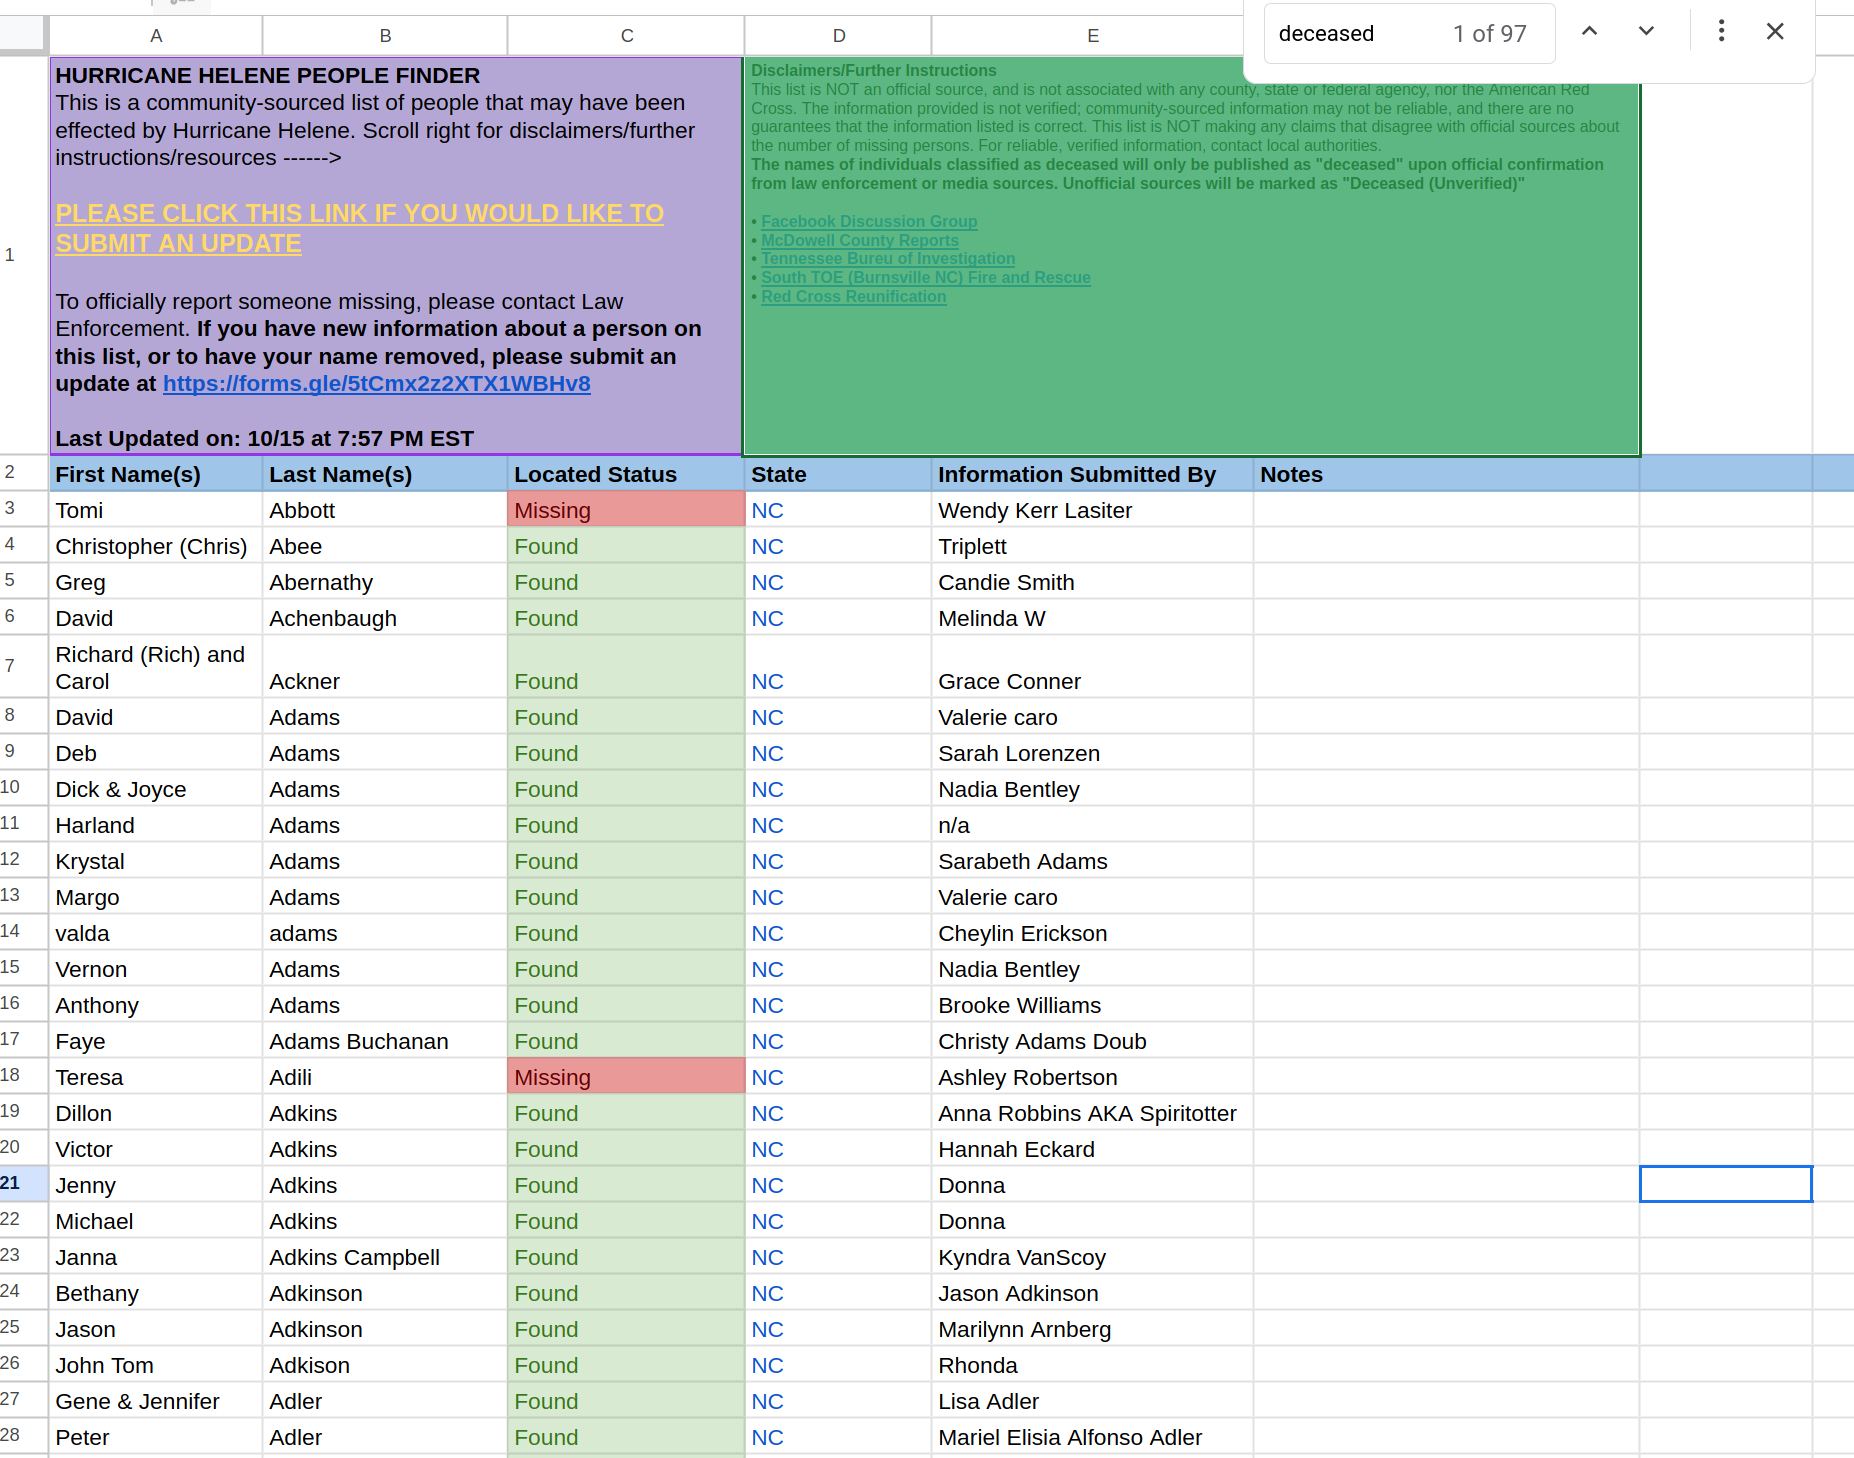Click the 'Tomi' first name cell
Screen dimensions: 1854x1458
[156, 510]
